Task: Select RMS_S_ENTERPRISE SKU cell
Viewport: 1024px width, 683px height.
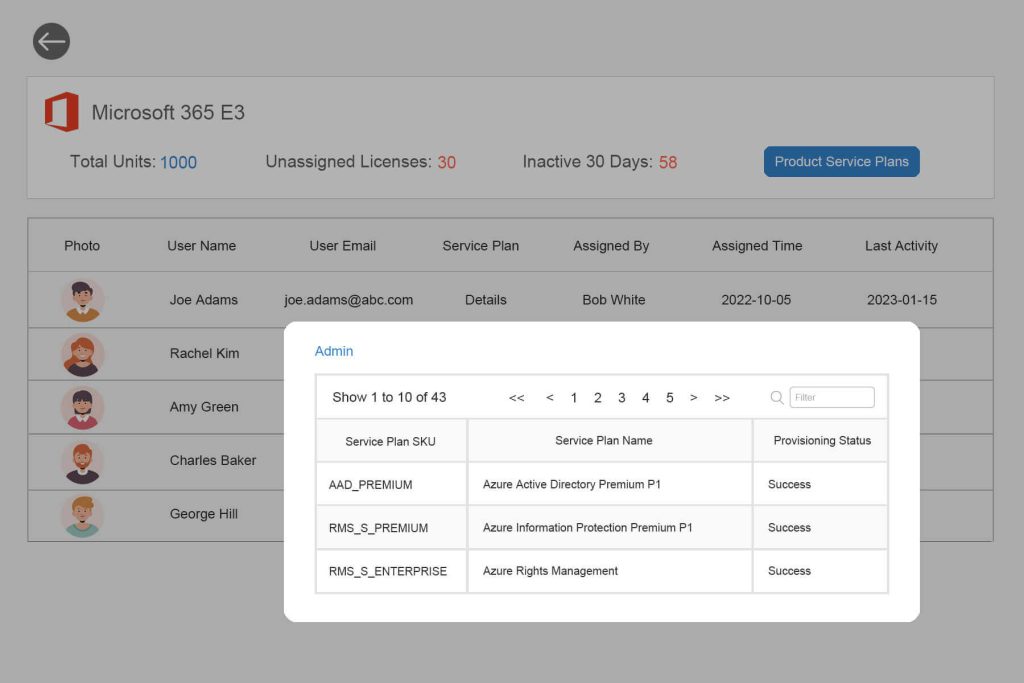Action: 391,571
